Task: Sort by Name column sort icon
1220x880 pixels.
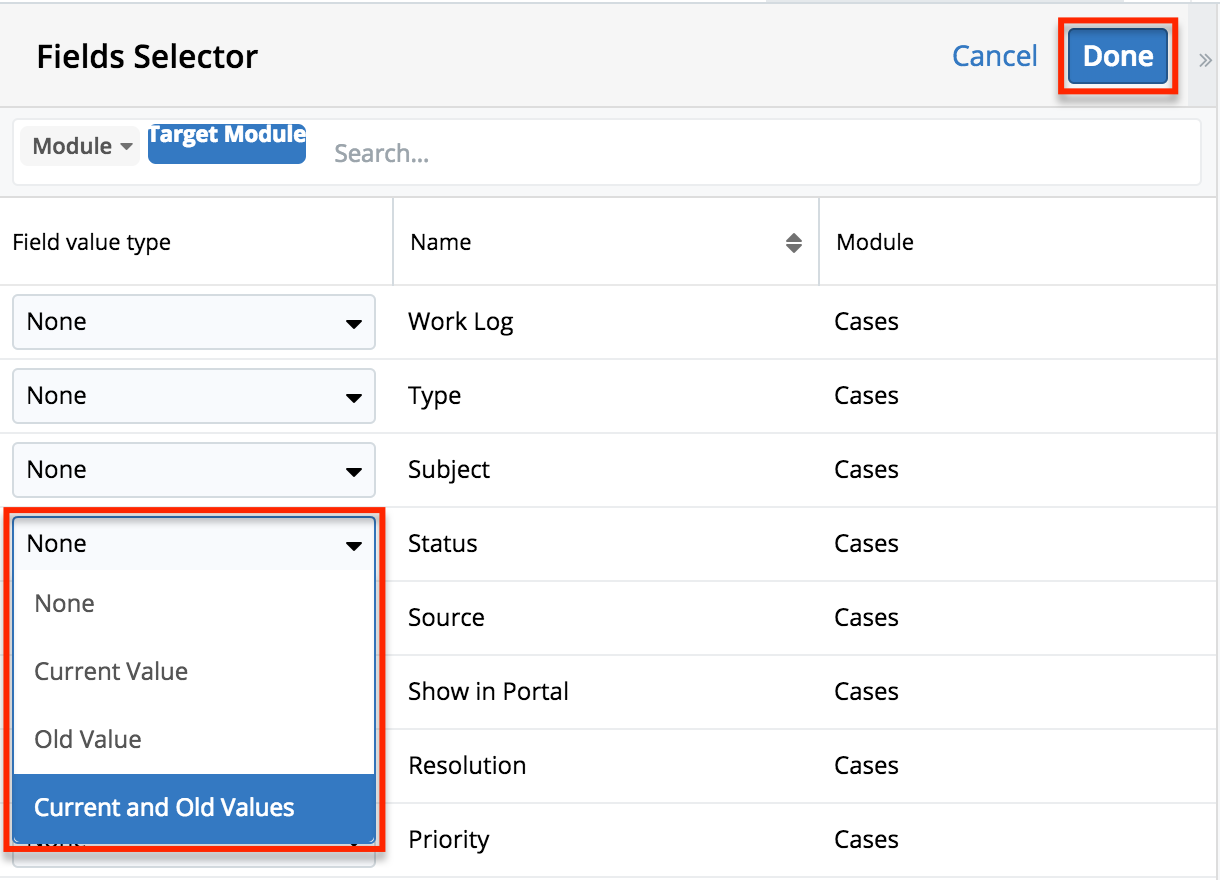Action: pos(793,243)
